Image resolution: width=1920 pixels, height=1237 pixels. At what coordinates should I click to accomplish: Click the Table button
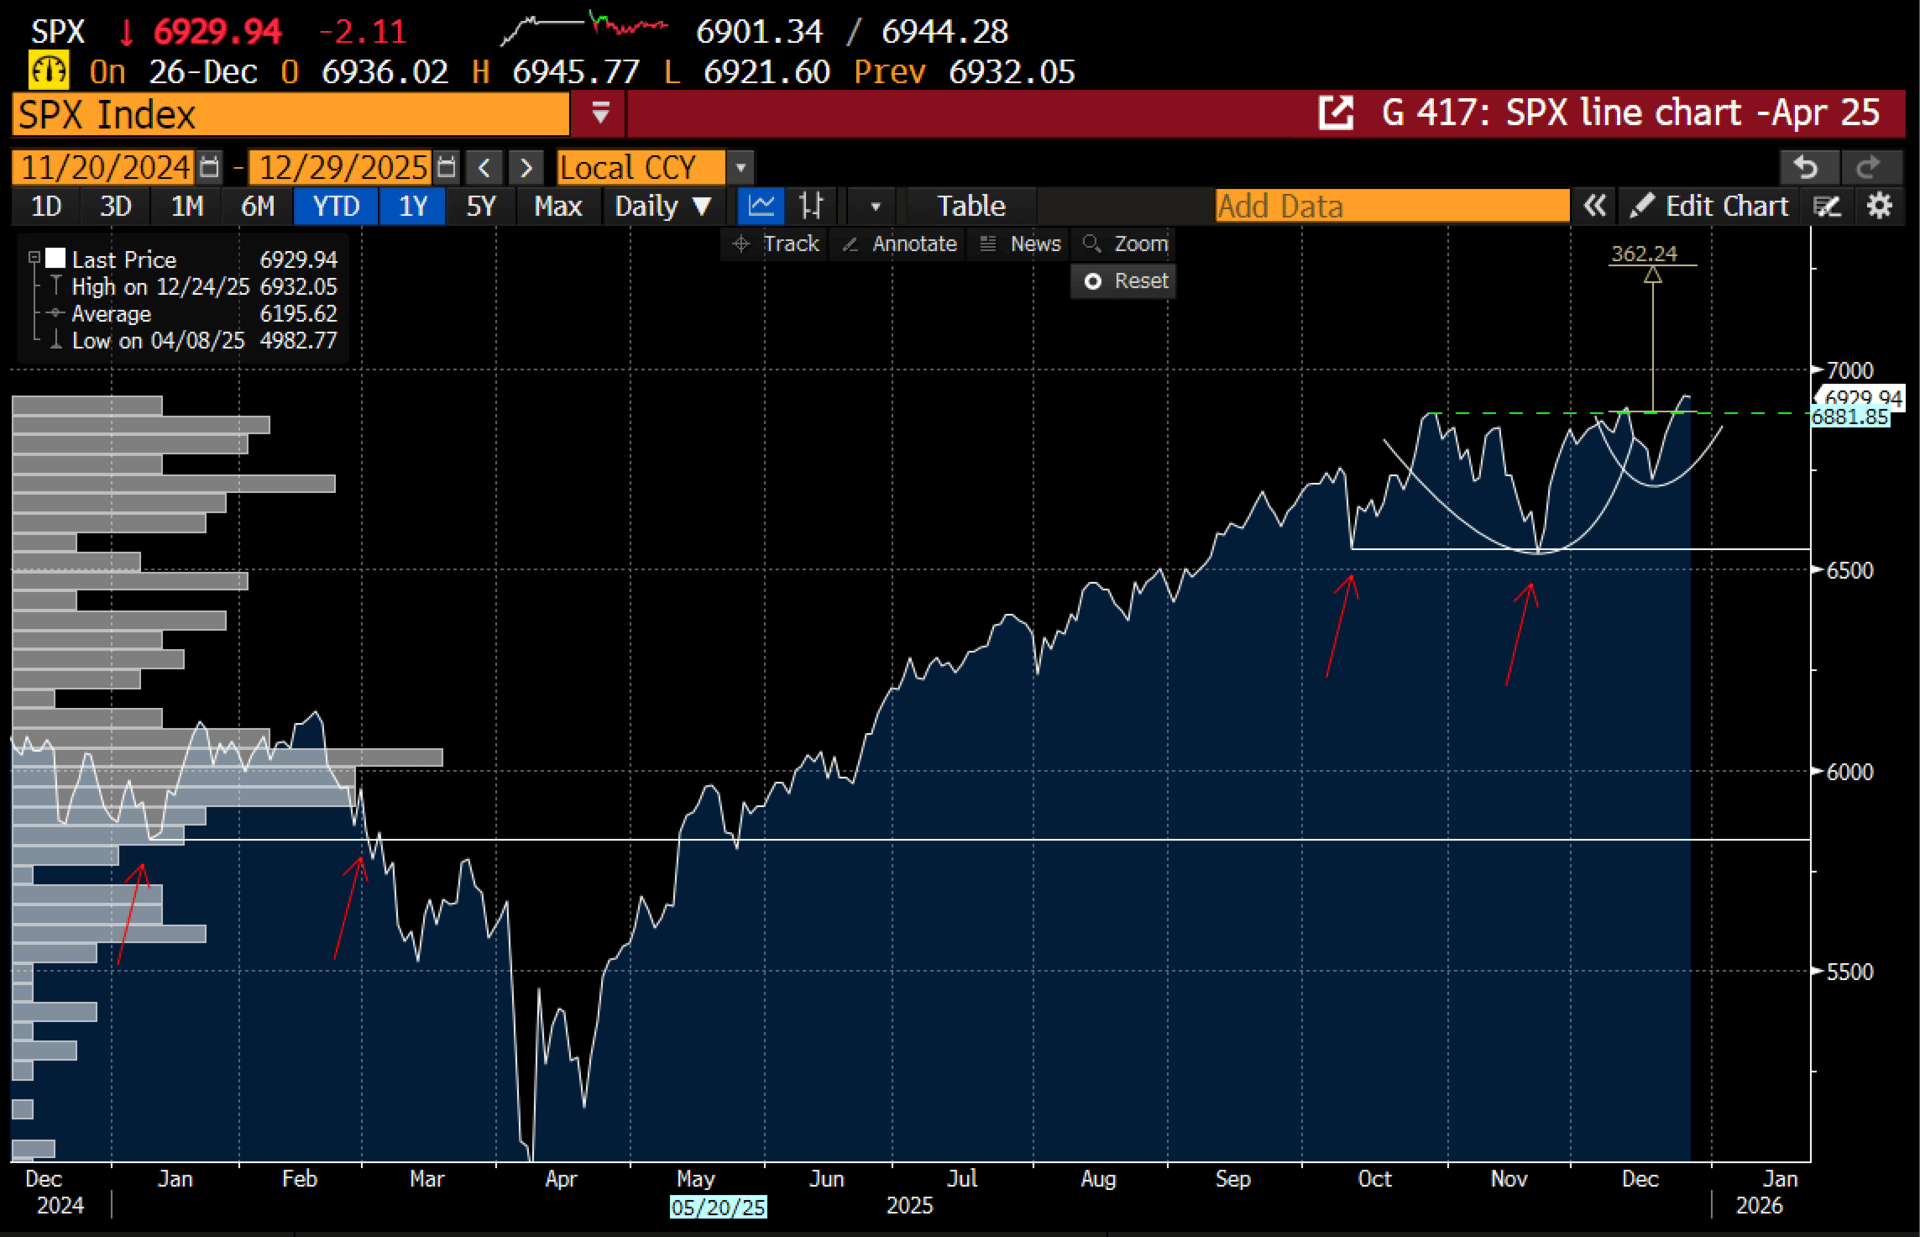[x=970, y=206]
